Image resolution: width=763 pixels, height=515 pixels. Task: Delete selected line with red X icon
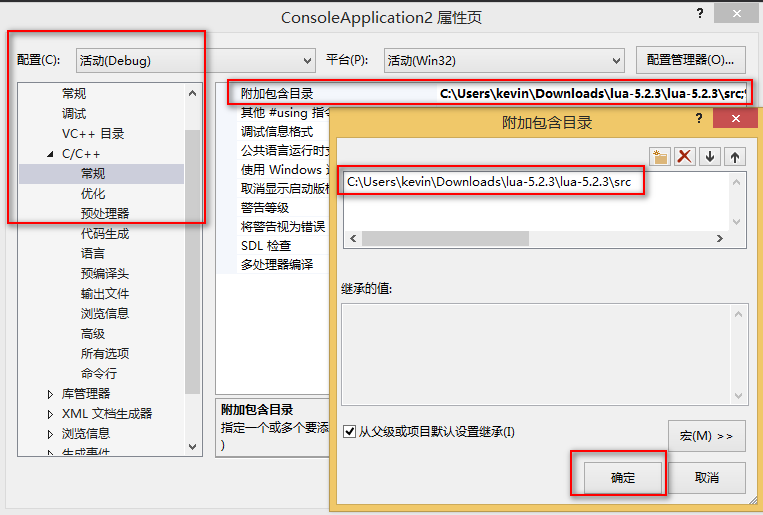coord(685,157)
